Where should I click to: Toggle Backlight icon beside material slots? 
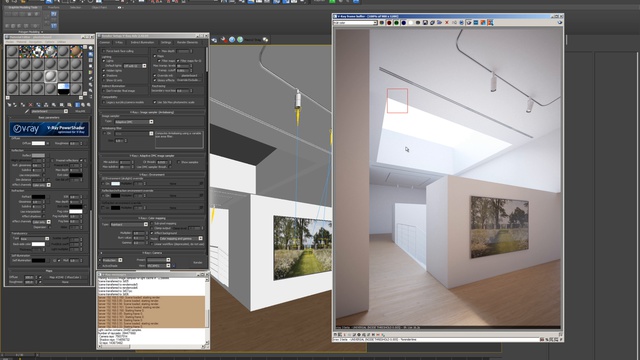(90, 54)
